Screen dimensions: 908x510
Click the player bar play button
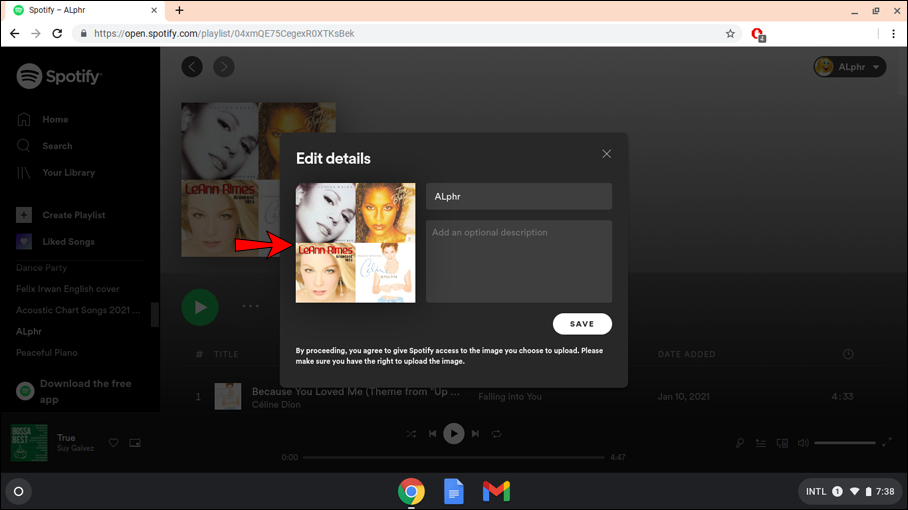point(453,434)
